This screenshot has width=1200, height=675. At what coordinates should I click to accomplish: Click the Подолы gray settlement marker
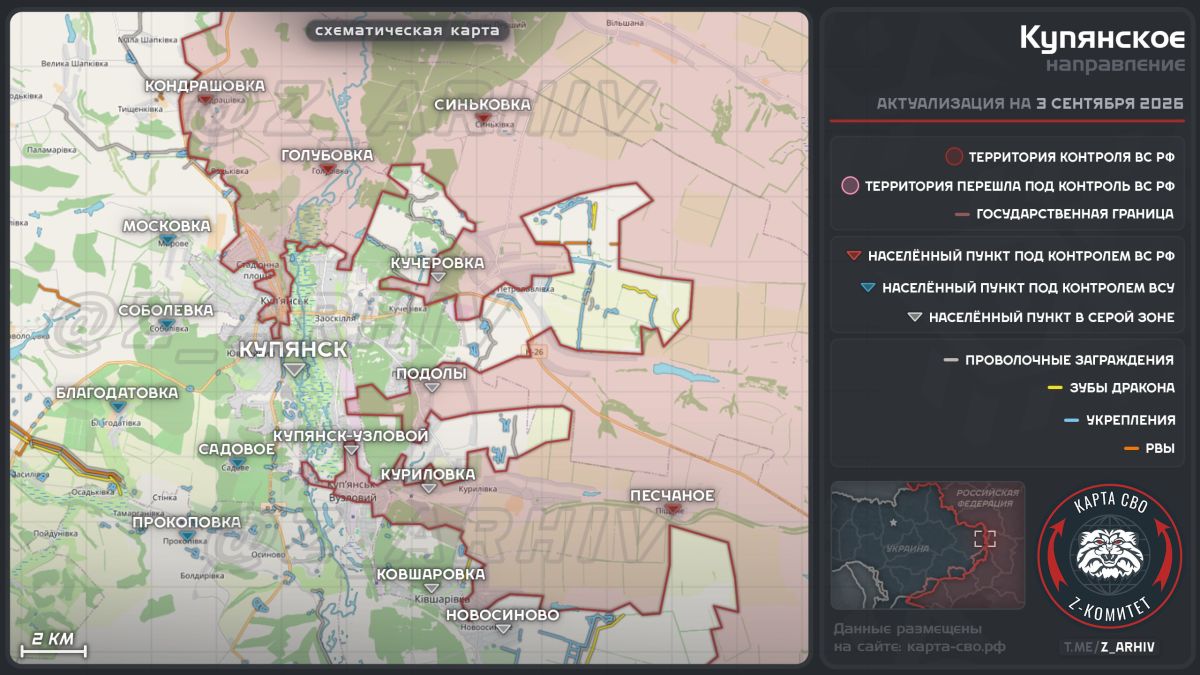pyautogui.click(x=432, y=388)
